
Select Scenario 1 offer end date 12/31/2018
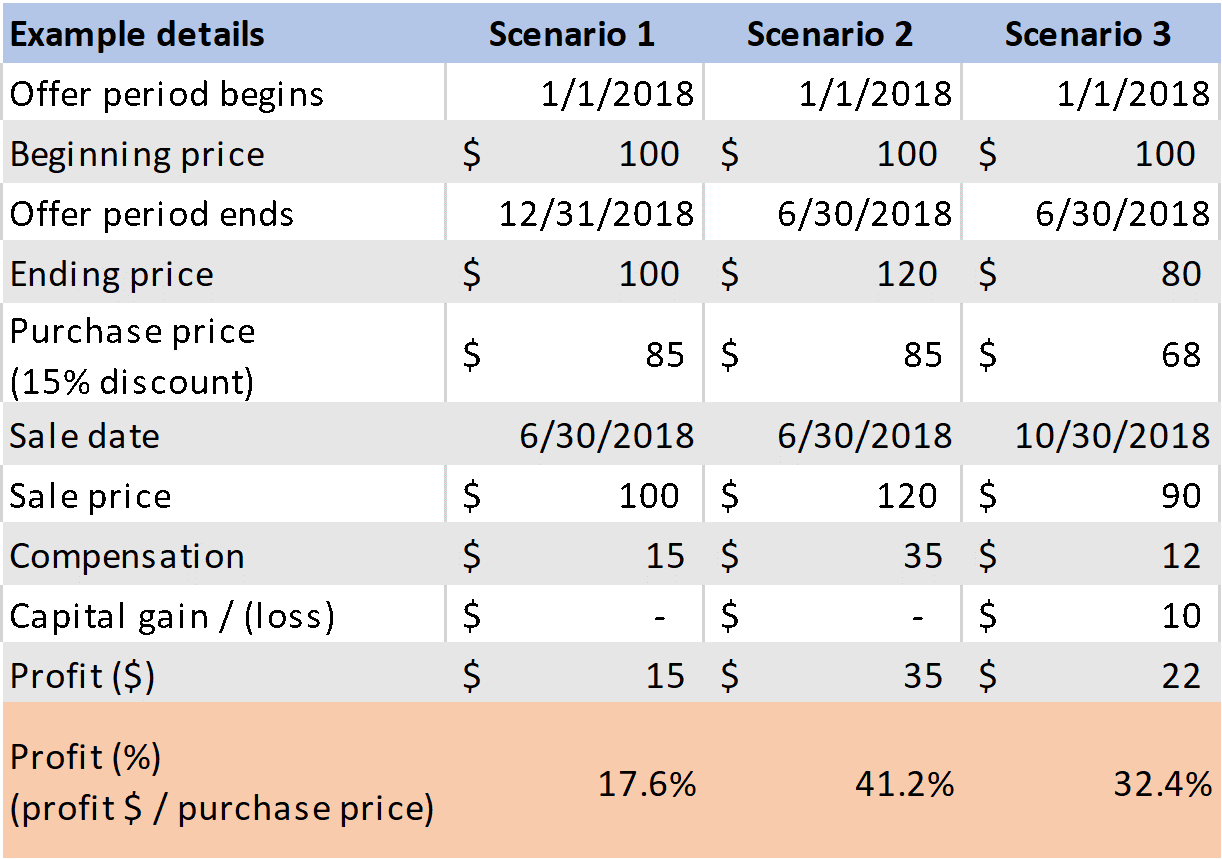(x=597, y=213)
